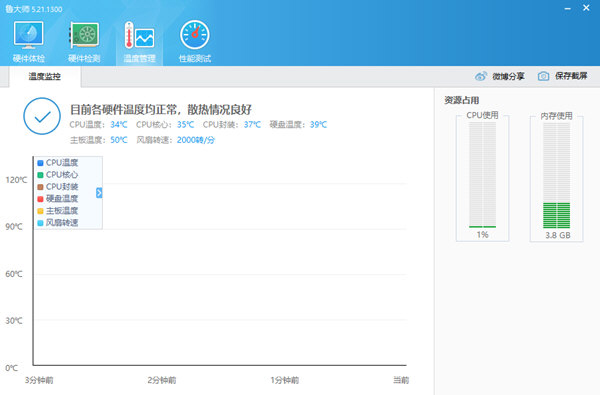This screenshot has width=600, height=395.
Task: Click the 1% CPU usage reading
Action: pyautogui.click(x=483, y=235)
